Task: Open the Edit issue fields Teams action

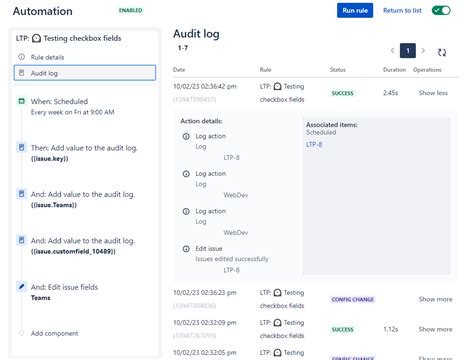Action: (64, 292)
